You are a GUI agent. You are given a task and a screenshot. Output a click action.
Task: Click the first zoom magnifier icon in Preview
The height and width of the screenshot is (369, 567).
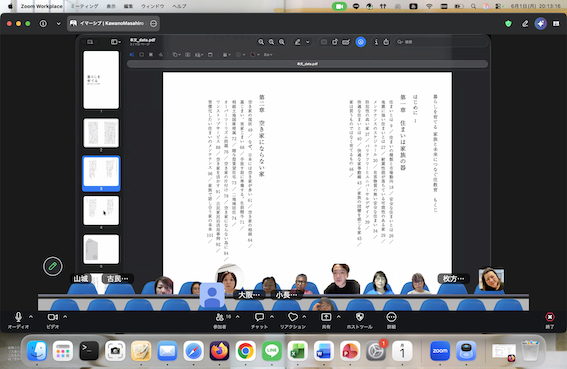pos(261,42)
